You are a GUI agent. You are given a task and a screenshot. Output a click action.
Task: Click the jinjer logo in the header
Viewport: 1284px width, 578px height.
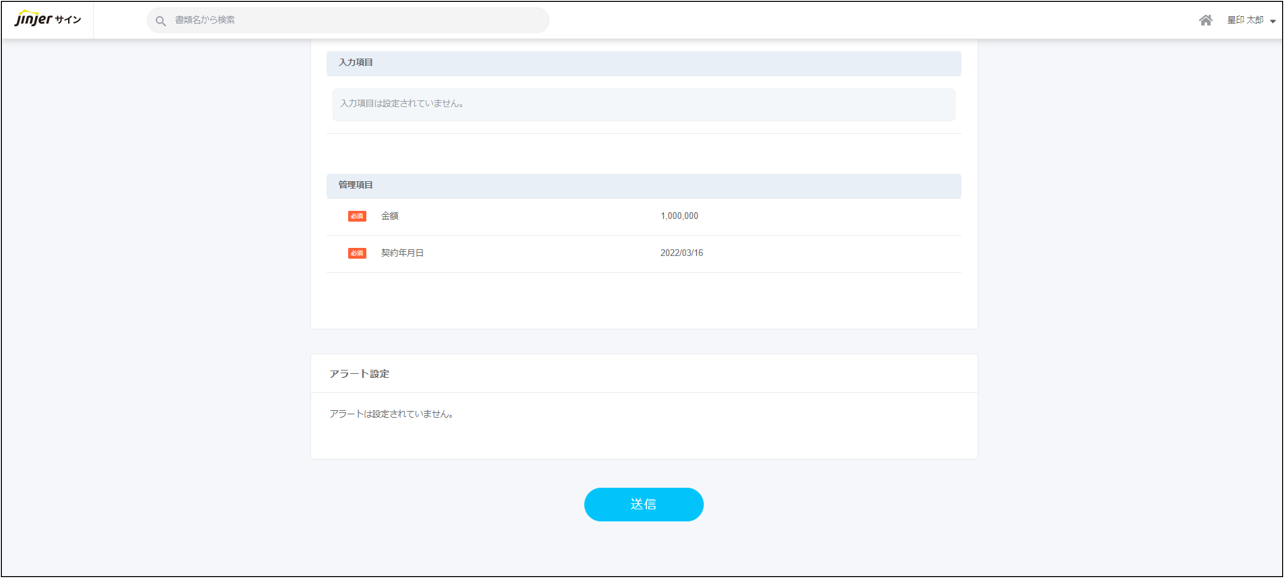[36, 20]
